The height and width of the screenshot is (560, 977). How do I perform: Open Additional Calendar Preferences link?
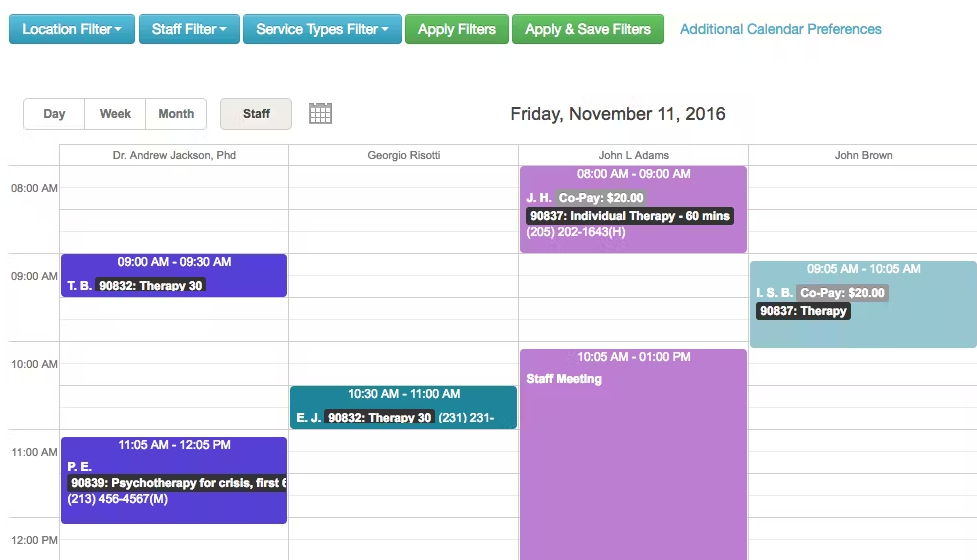click(x=780, y=29)
